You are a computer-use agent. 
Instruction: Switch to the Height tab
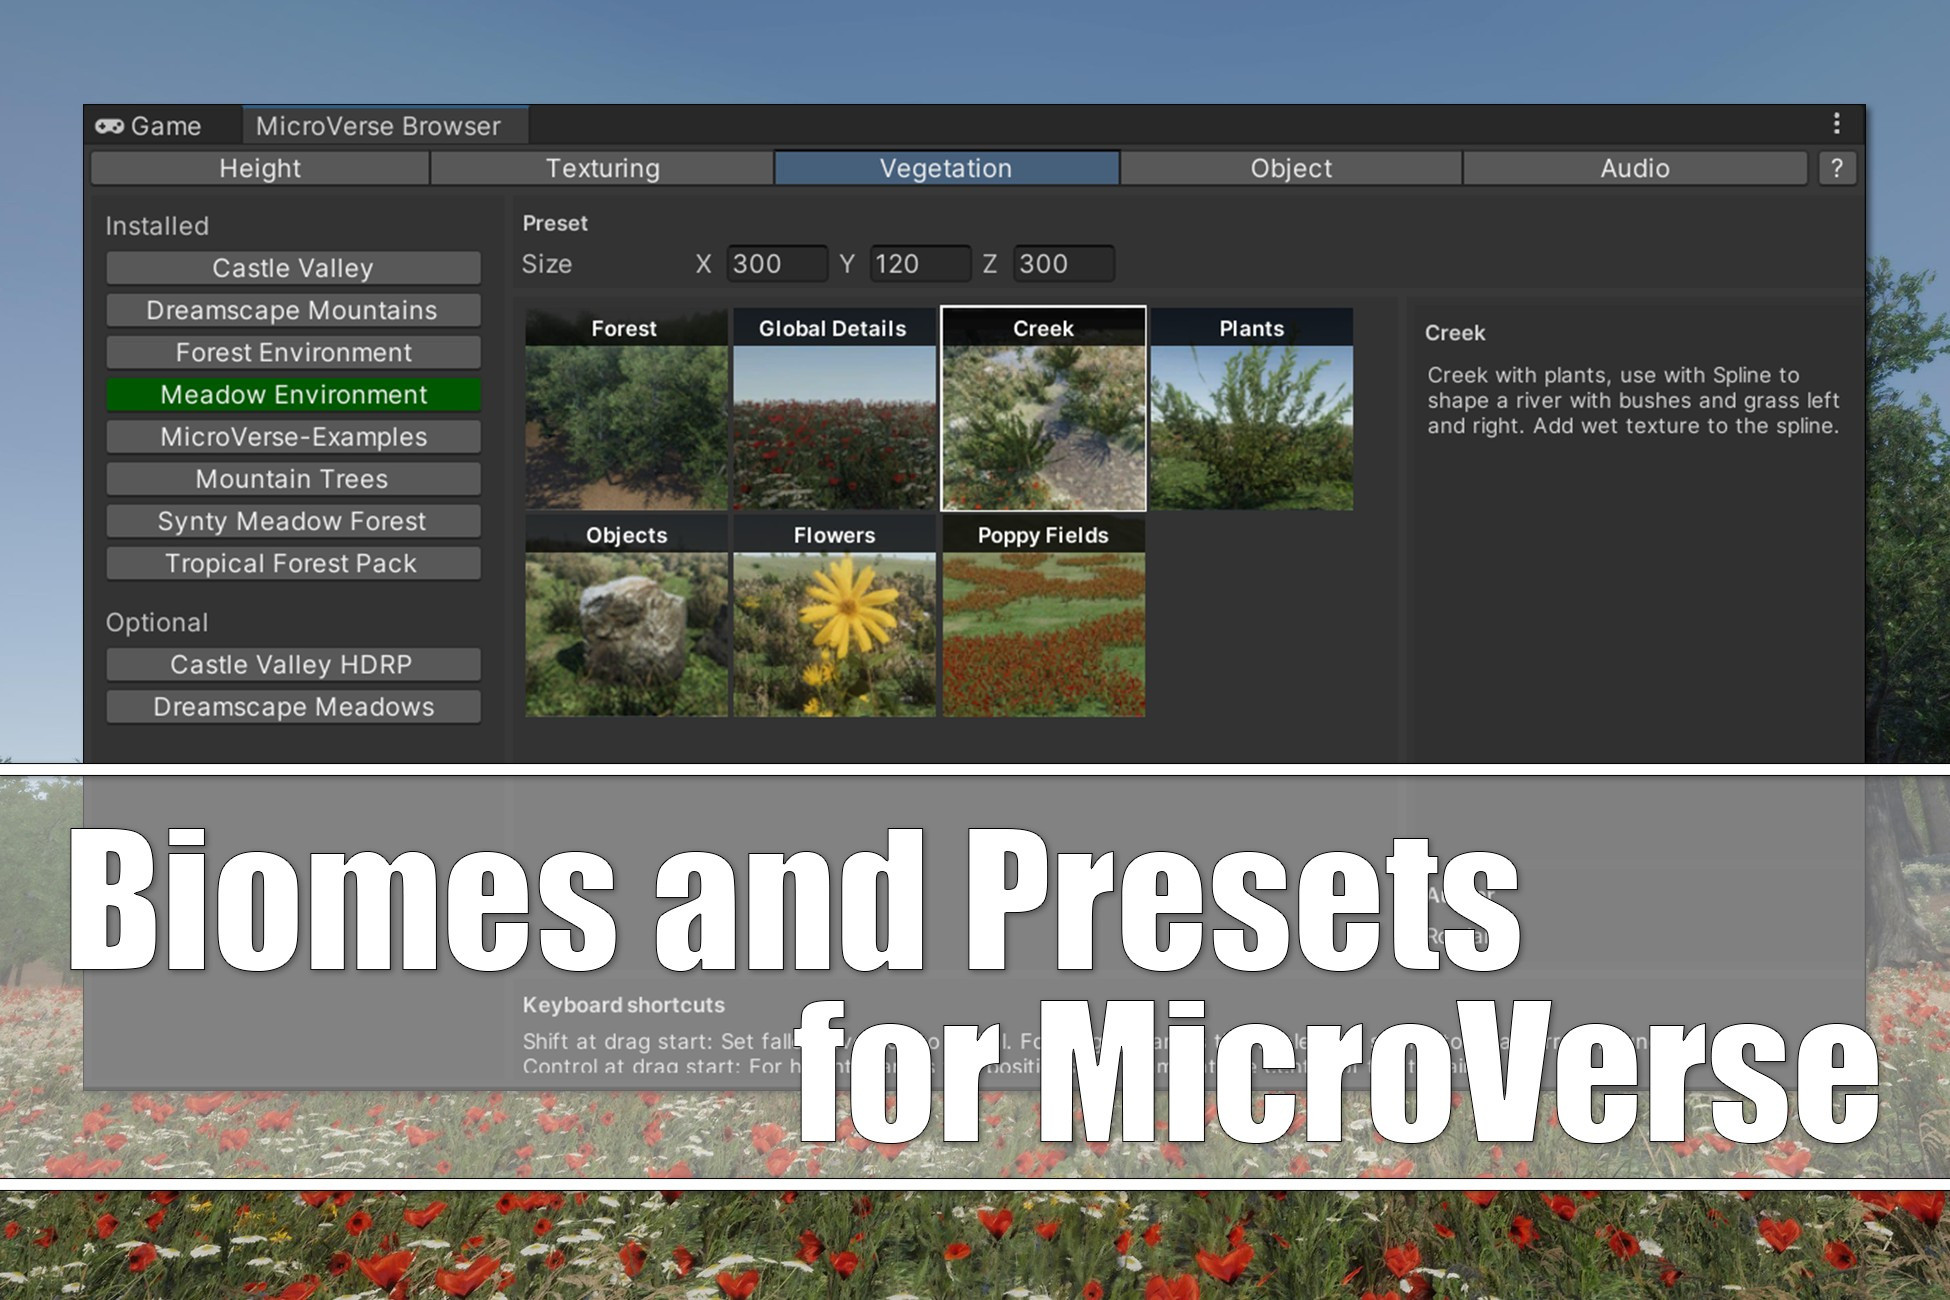pyautogui.click(x=260, y=168)
